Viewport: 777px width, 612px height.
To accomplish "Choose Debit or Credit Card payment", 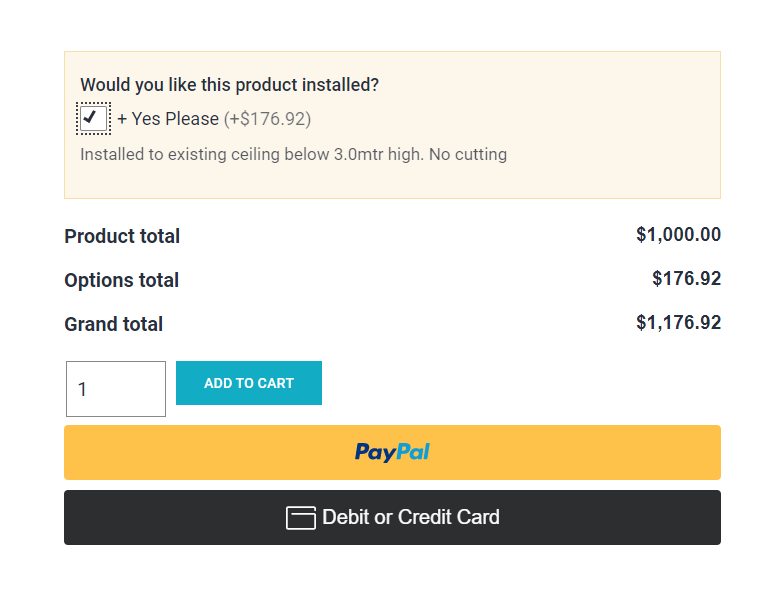I will point(392,517).
